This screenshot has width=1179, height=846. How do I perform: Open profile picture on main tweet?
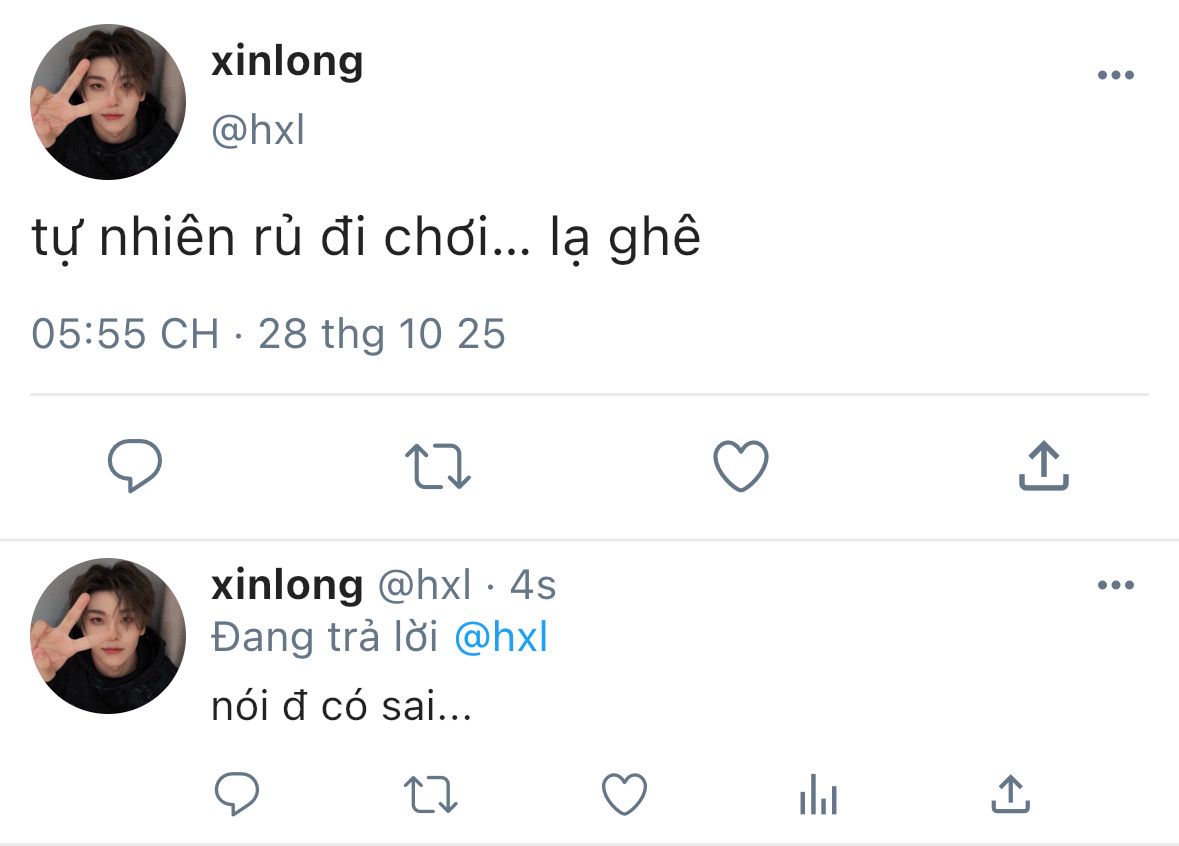(x=108, y=102)
